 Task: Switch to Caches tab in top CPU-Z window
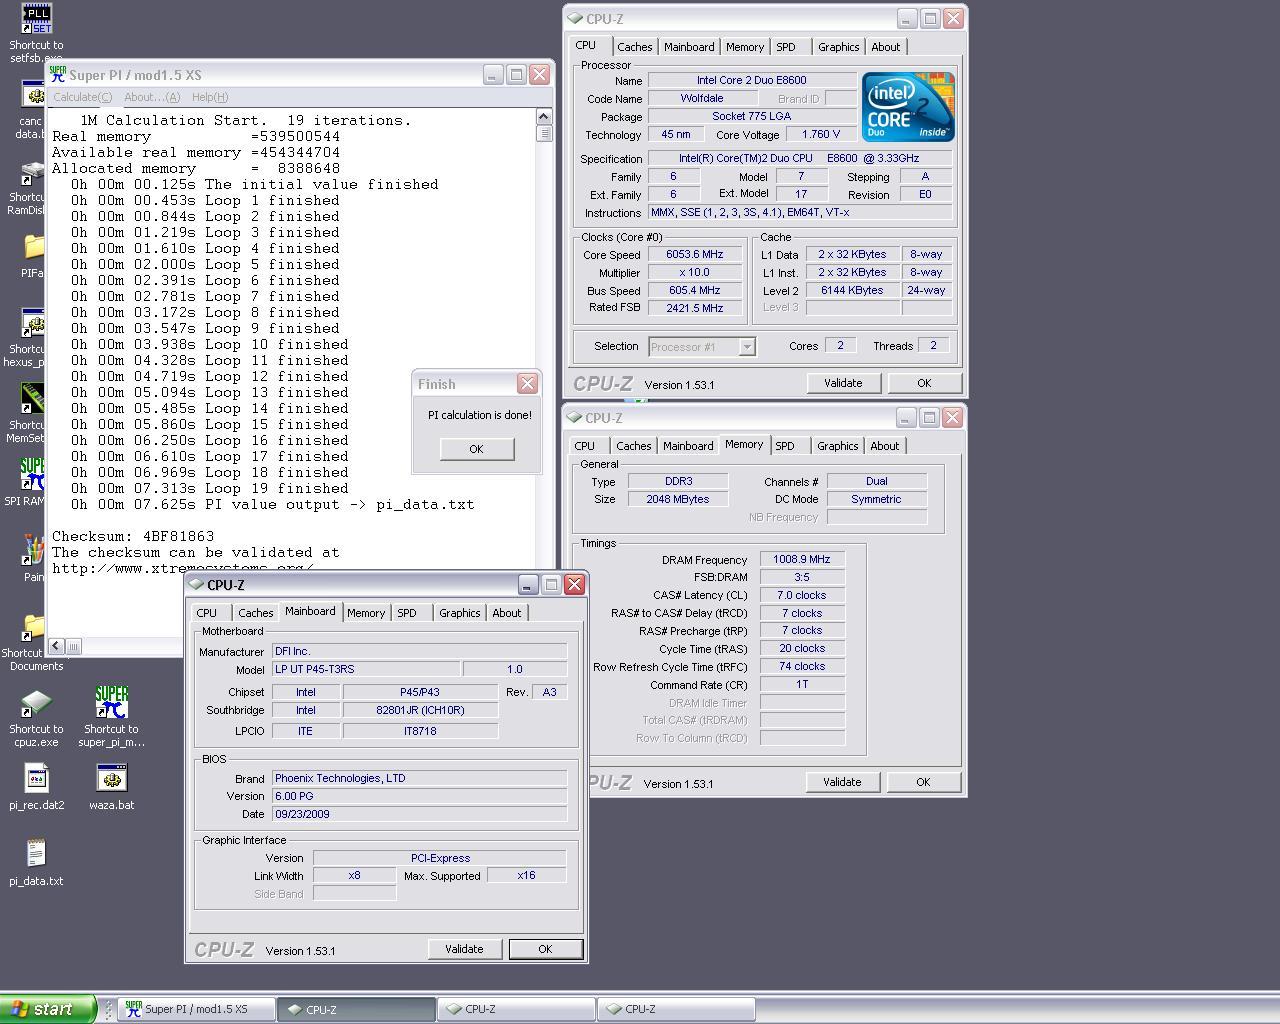[634, 47]
